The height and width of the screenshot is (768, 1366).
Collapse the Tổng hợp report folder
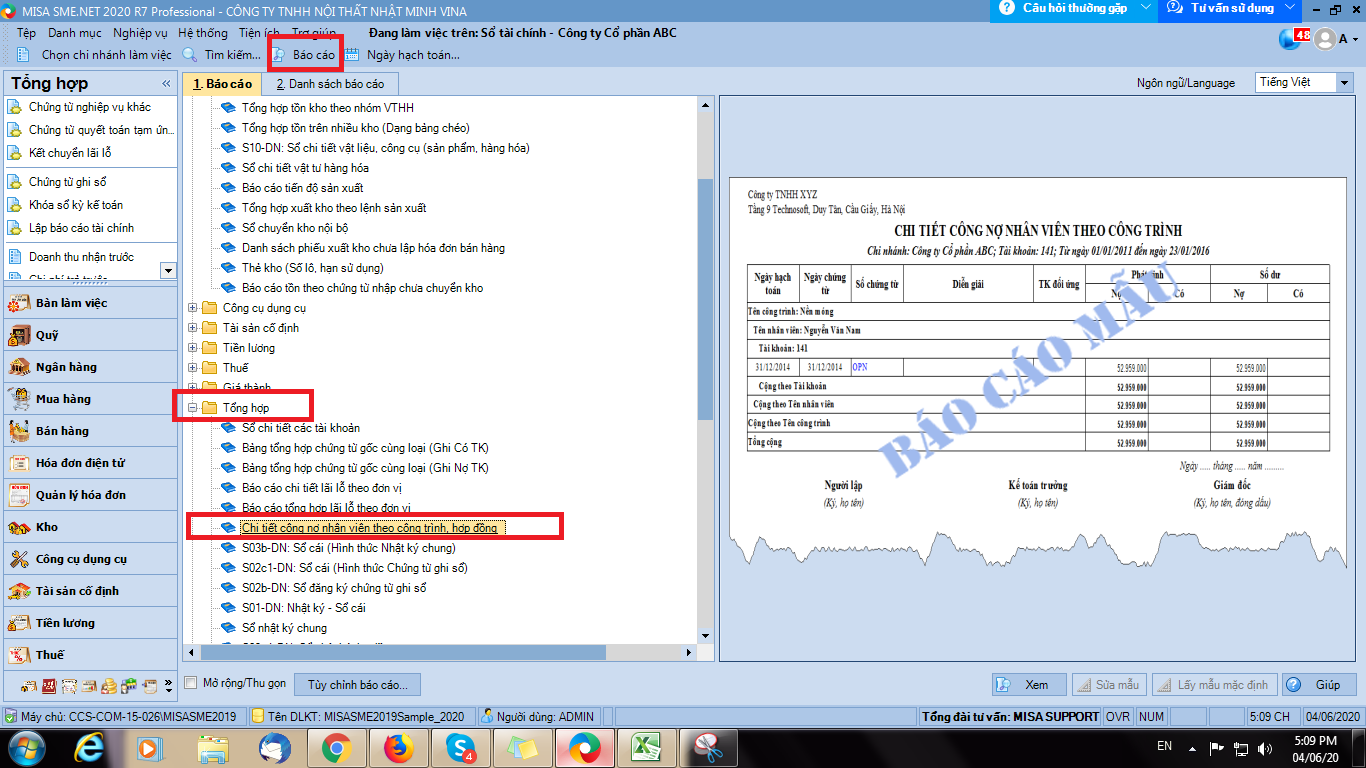click(x=193, y=408)
